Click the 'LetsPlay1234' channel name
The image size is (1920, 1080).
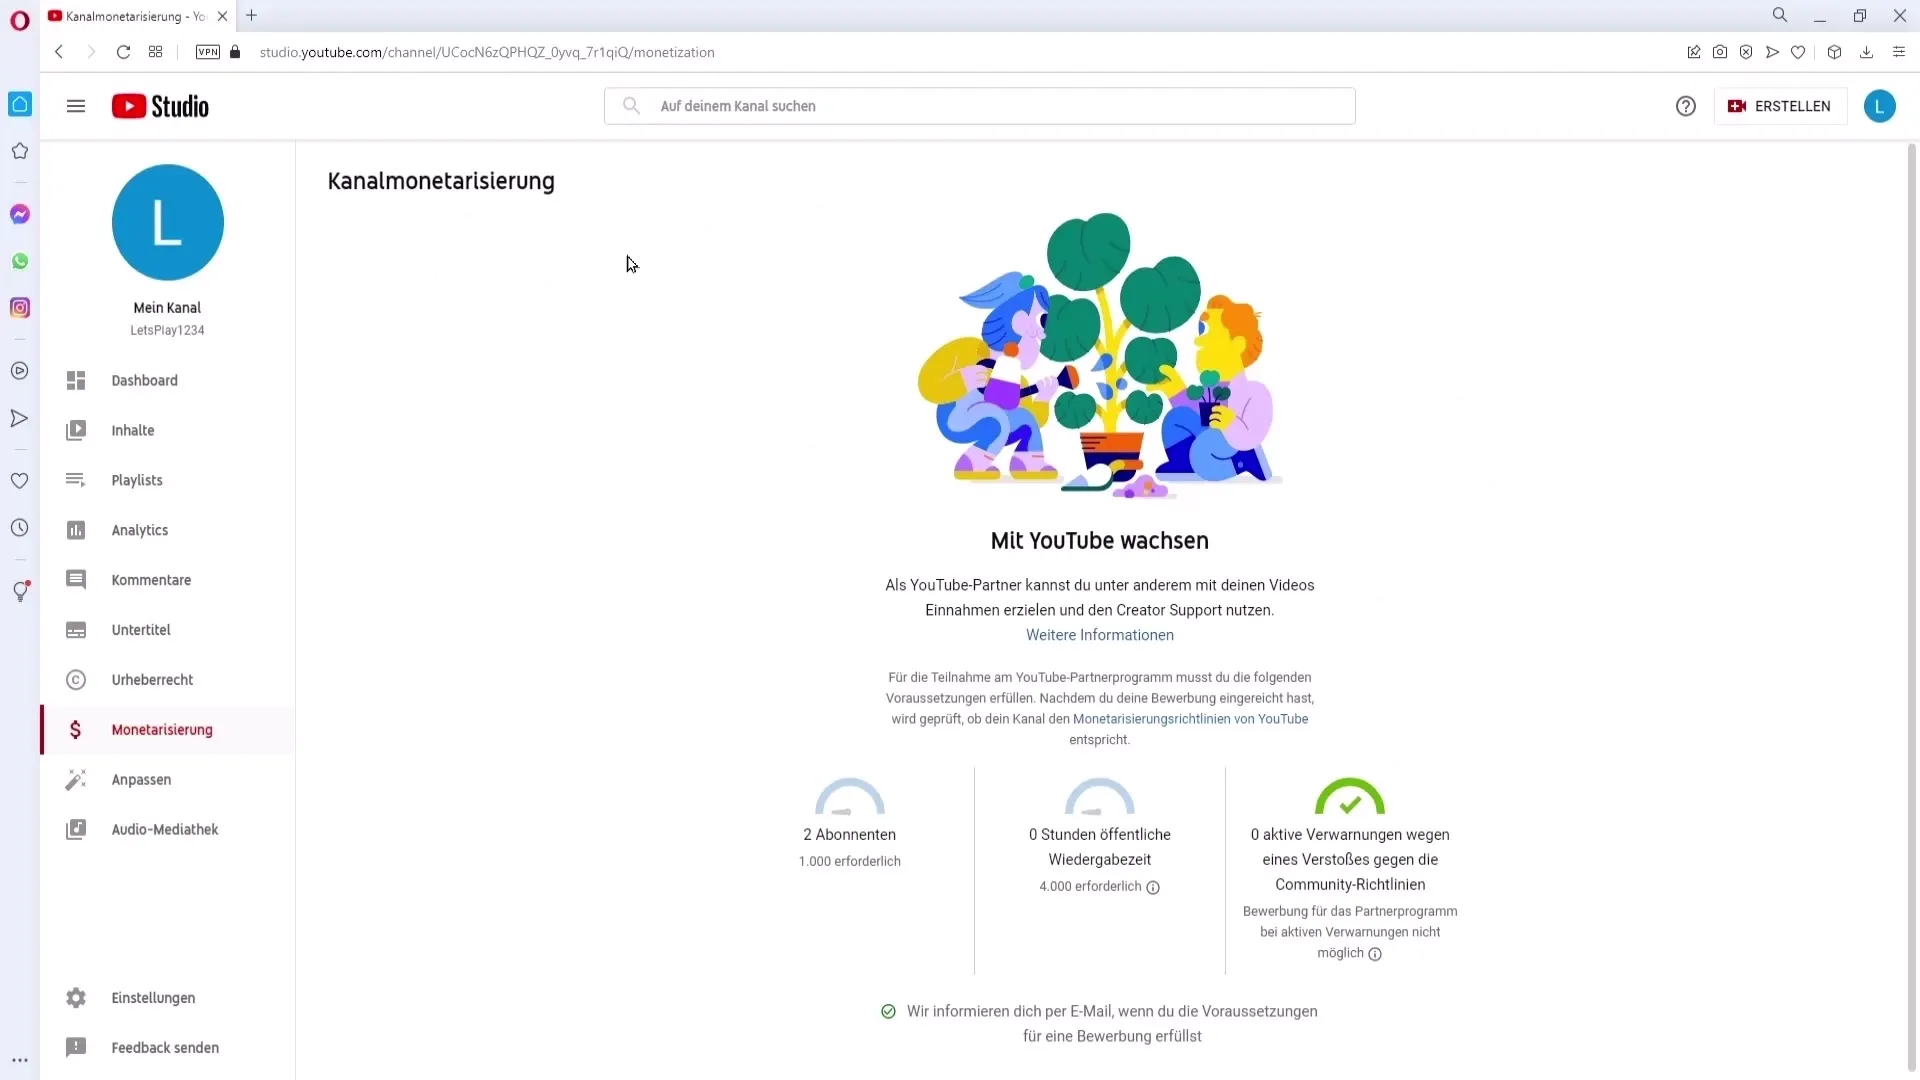[167, 330]
